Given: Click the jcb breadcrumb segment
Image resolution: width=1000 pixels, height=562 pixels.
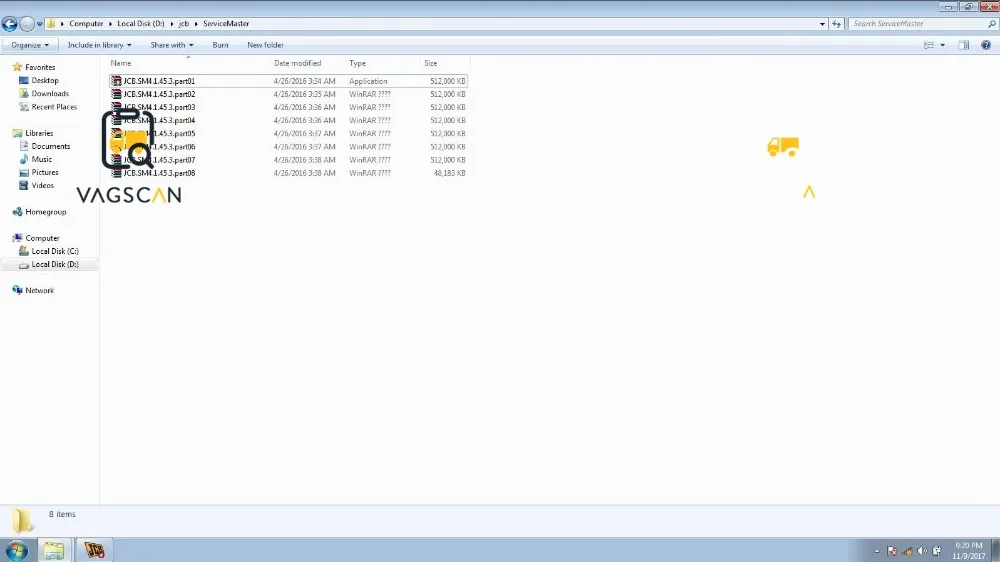Looking at the screenshot, I should [x=184, y=24].
